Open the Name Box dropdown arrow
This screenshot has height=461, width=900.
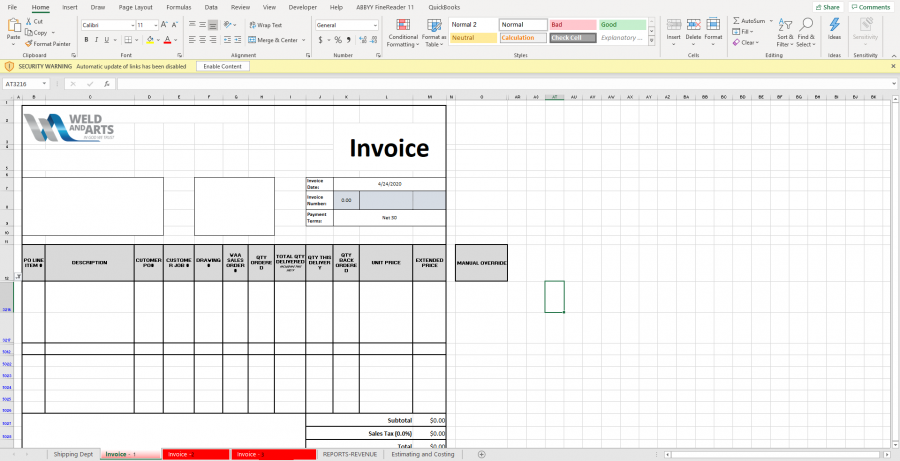coord(44,84)
